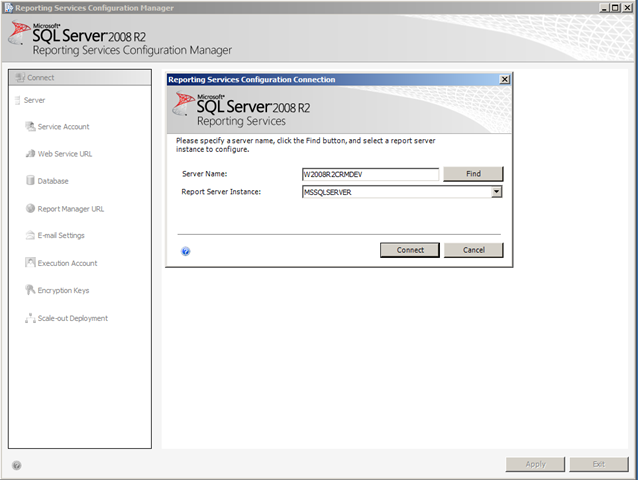Click the Execution Account icon
This screenshot has width=638, height=480.
point(30,262)
